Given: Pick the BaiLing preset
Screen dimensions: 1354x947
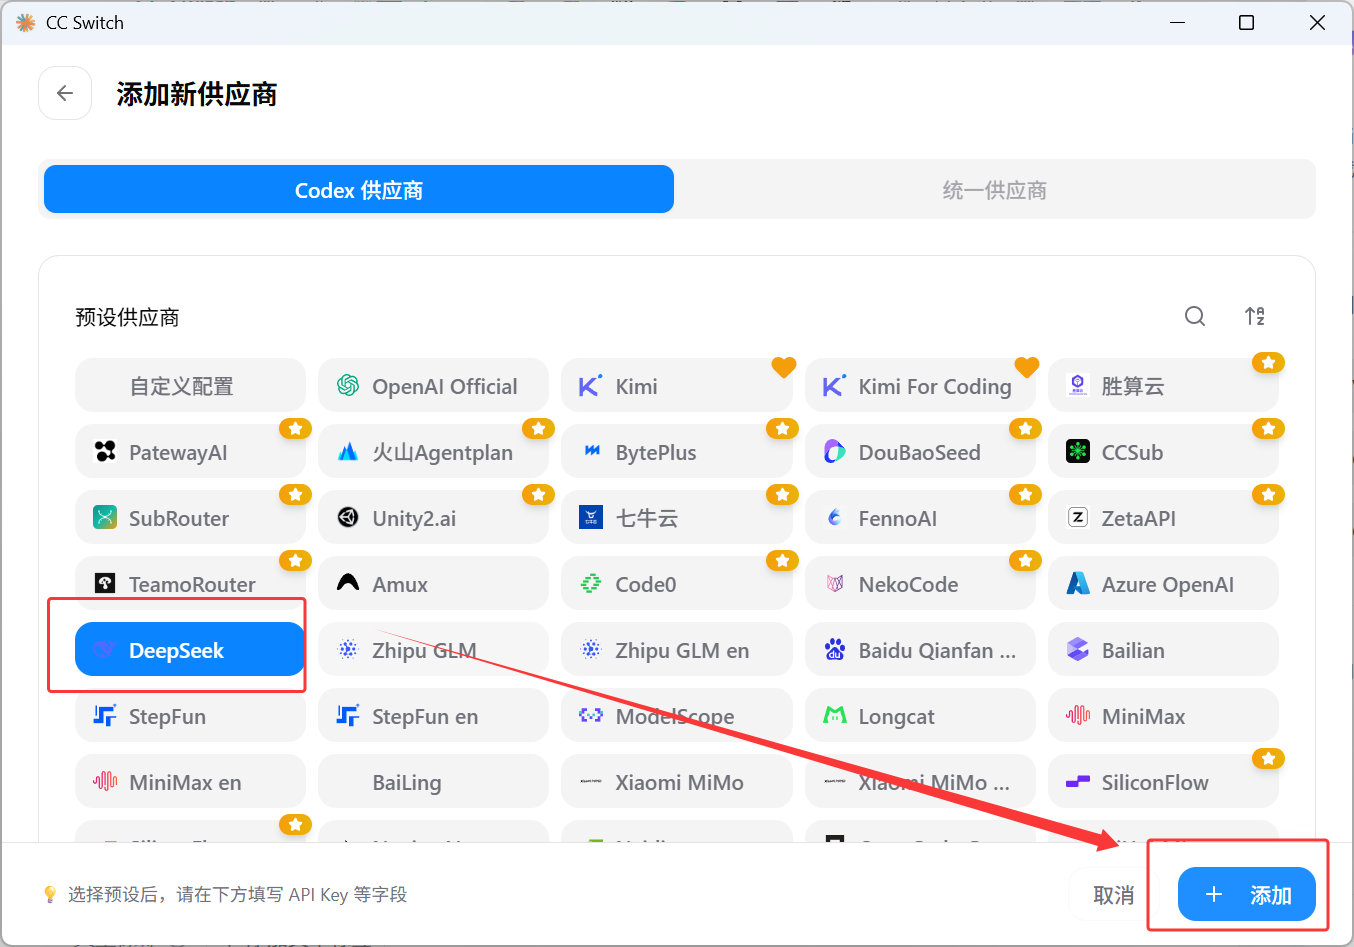Looking at the screenshot, I should pos(433,782).
